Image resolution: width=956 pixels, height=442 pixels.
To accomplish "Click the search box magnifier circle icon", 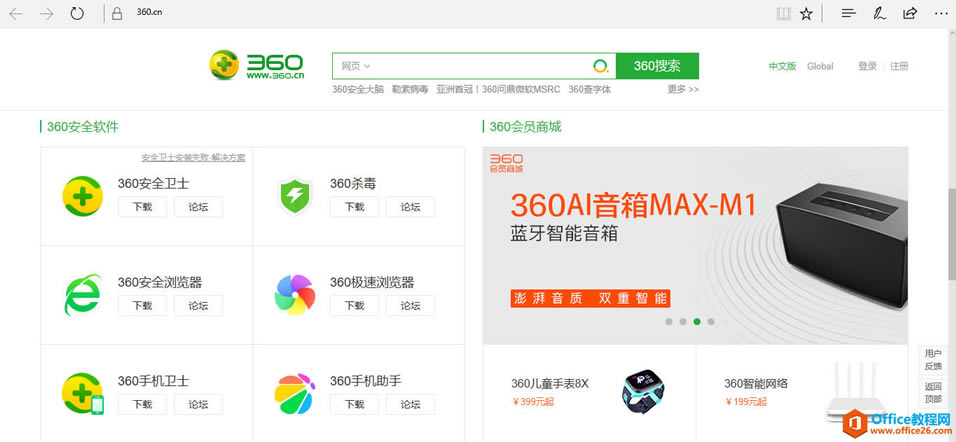I will tap(601, 66).
